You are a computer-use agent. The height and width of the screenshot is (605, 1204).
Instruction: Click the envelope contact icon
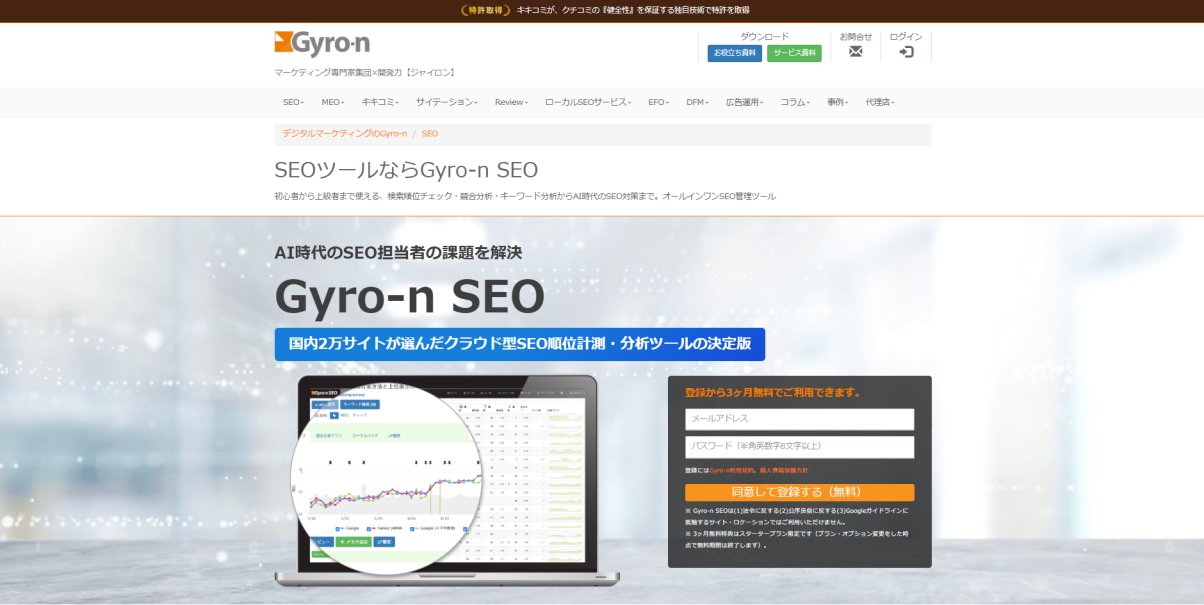(855, 52)
